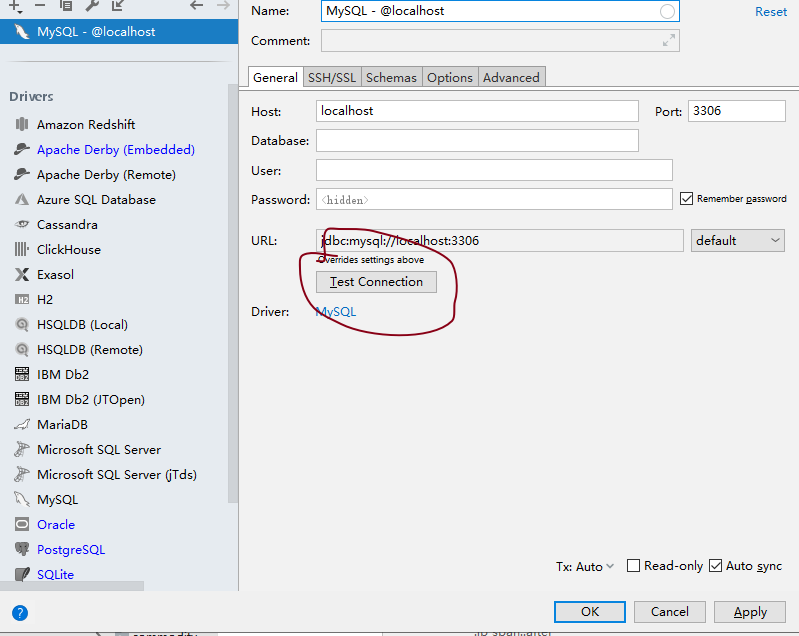Switch to the SSH/SSL tab

[332, 77]
